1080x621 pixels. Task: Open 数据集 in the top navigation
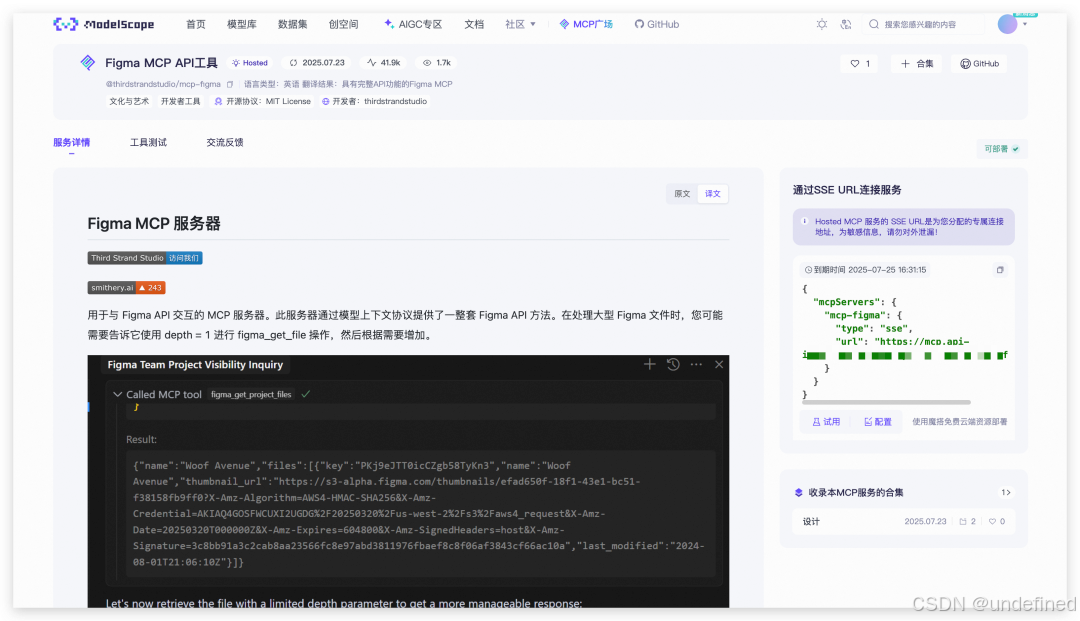coord(293,24)
